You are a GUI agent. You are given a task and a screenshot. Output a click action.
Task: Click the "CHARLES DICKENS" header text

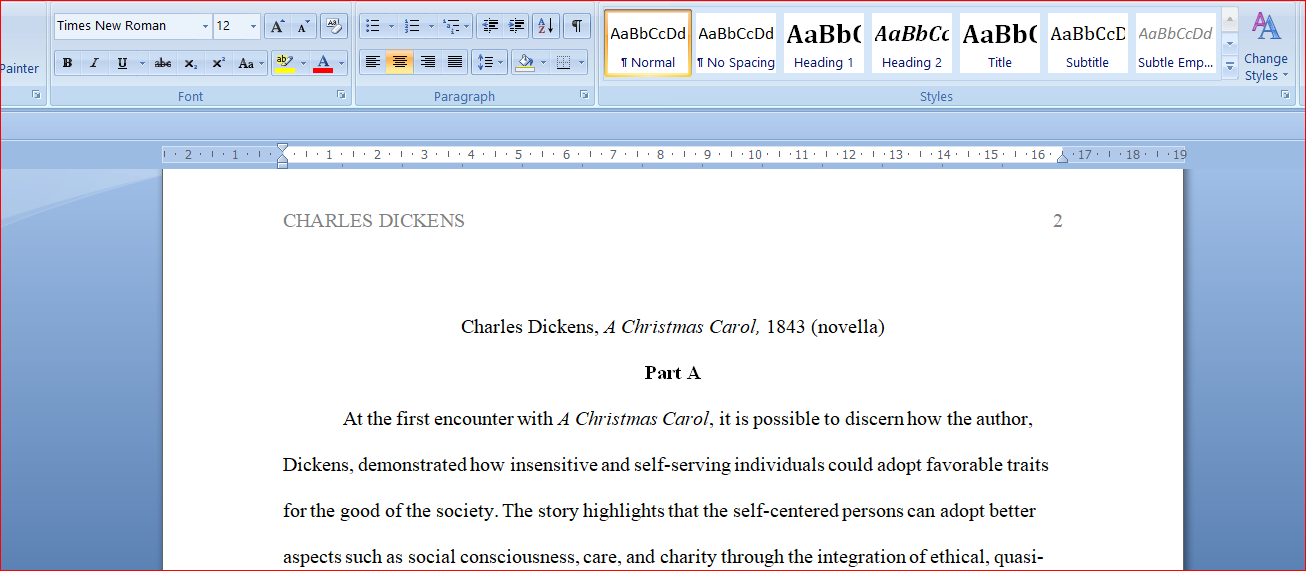tap(374, 221)
